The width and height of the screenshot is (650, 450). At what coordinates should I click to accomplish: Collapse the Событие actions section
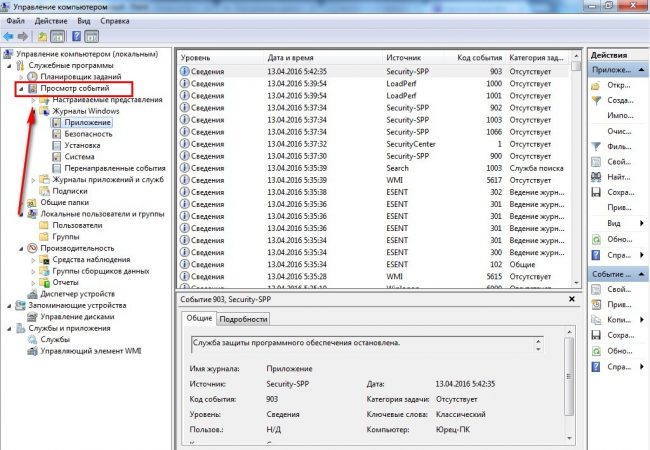pos(641,274)
